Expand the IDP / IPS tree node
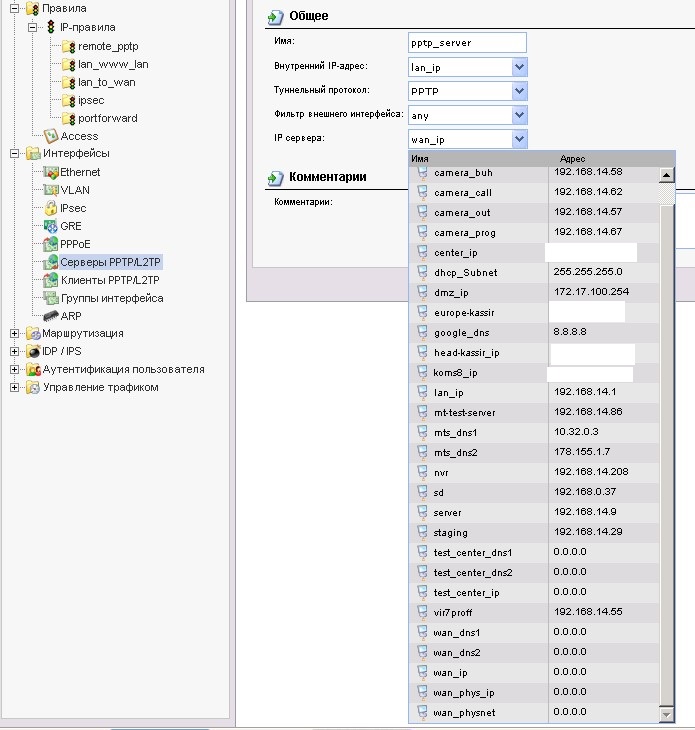Screen dimensions: 695x730 click(15, 352)
